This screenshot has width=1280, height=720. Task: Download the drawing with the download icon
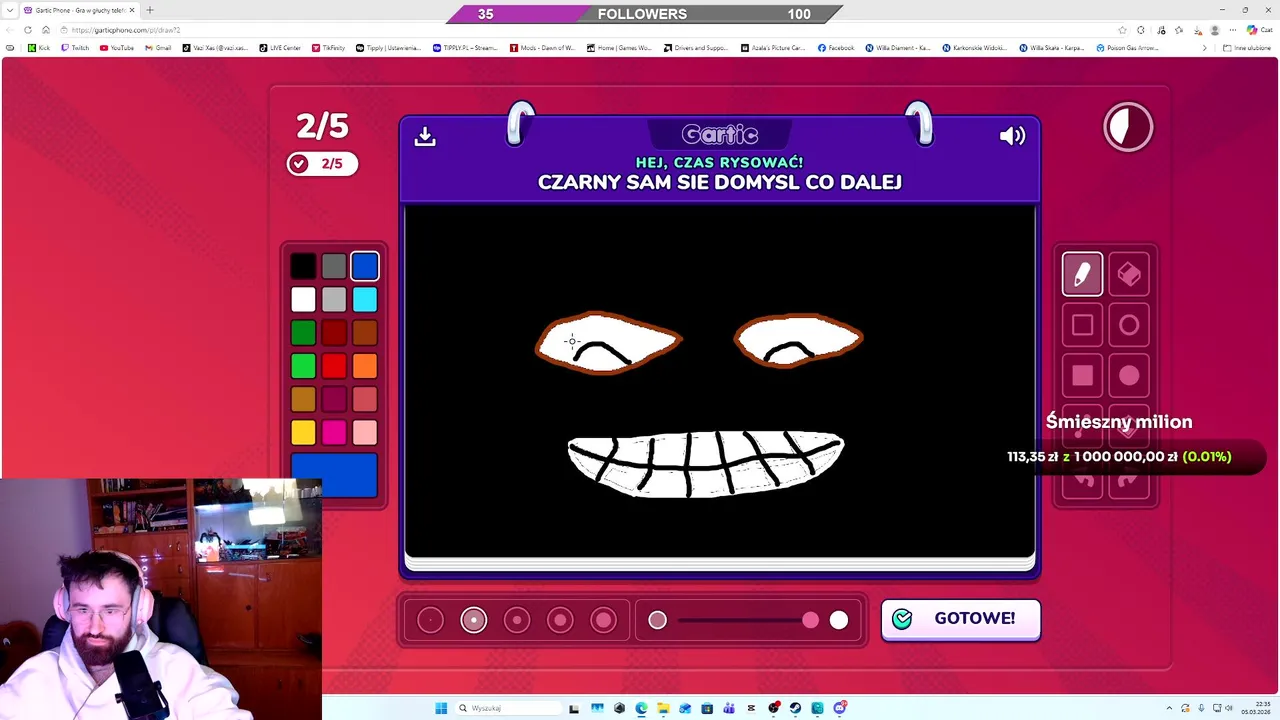(x=425, y=136)
